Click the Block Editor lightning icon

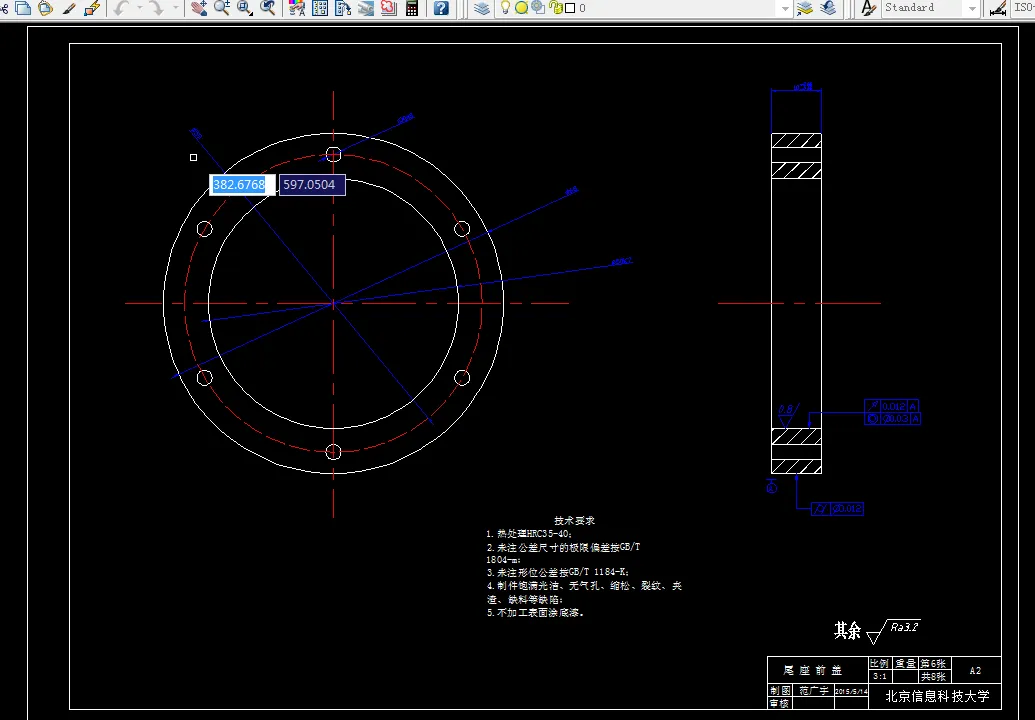pyautogui.click(x=92, y=8)
